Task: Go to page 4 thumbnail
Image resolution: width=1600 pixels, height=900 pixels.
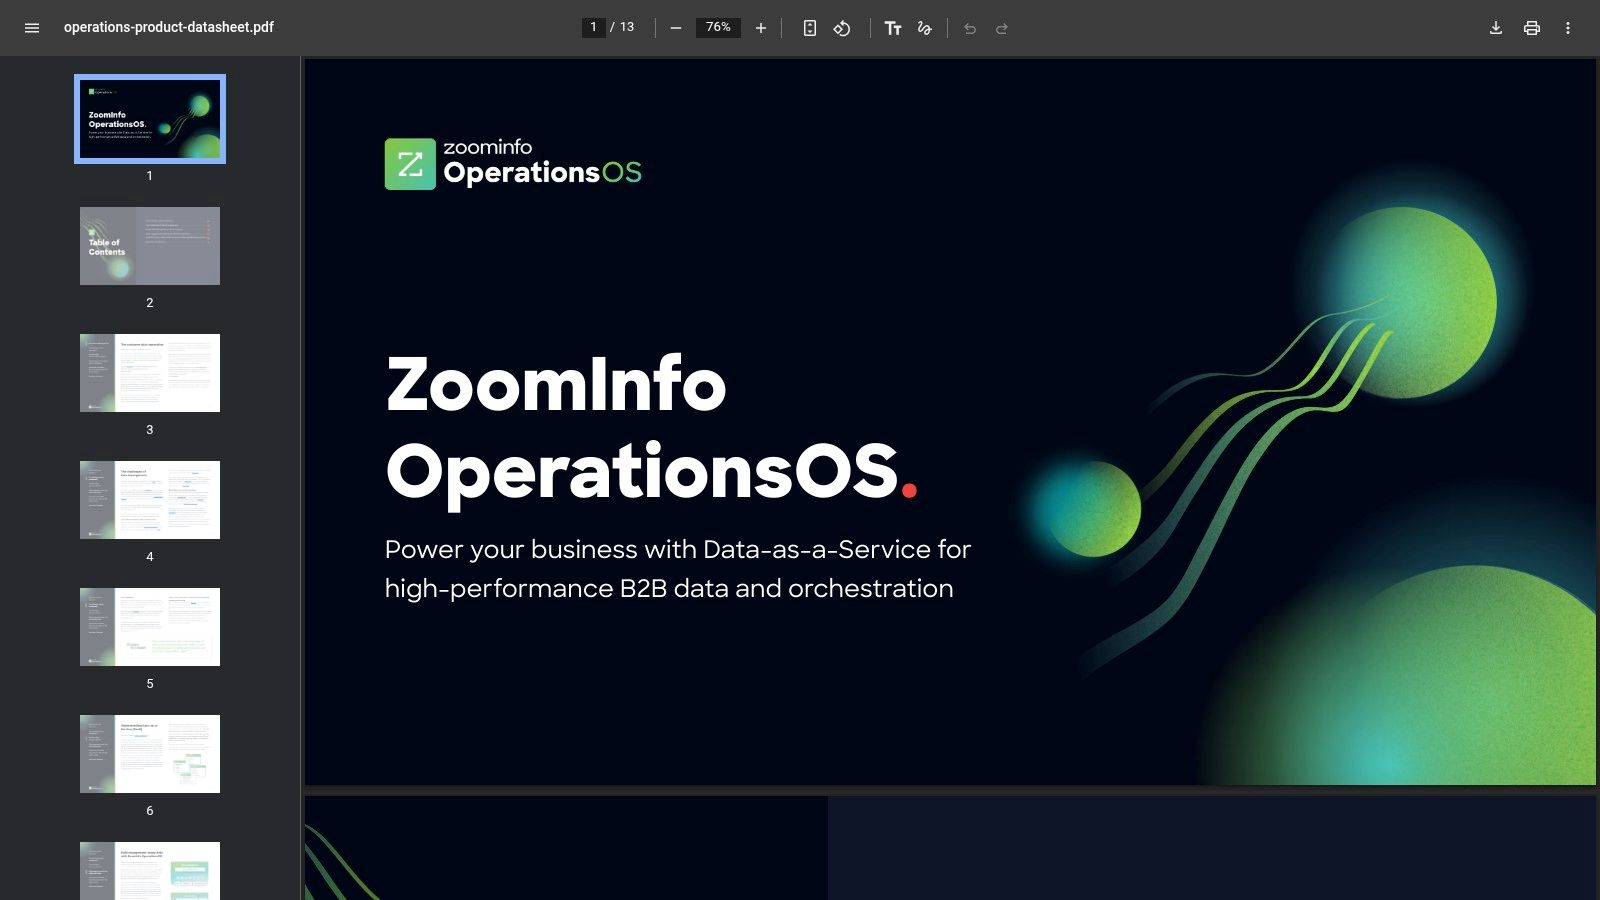Action: pyautogui.click(x=150, y=500)
